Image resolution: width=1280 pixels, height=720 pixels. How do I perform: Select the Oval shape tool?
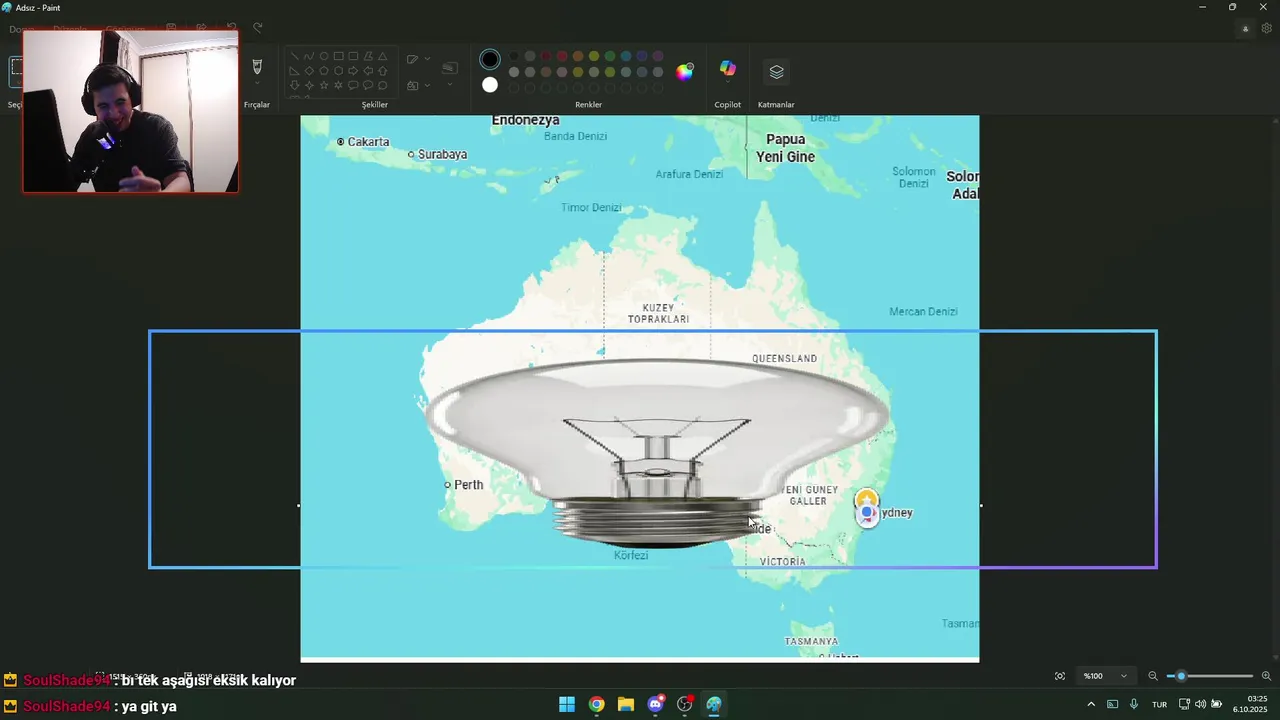coord(324,56)
